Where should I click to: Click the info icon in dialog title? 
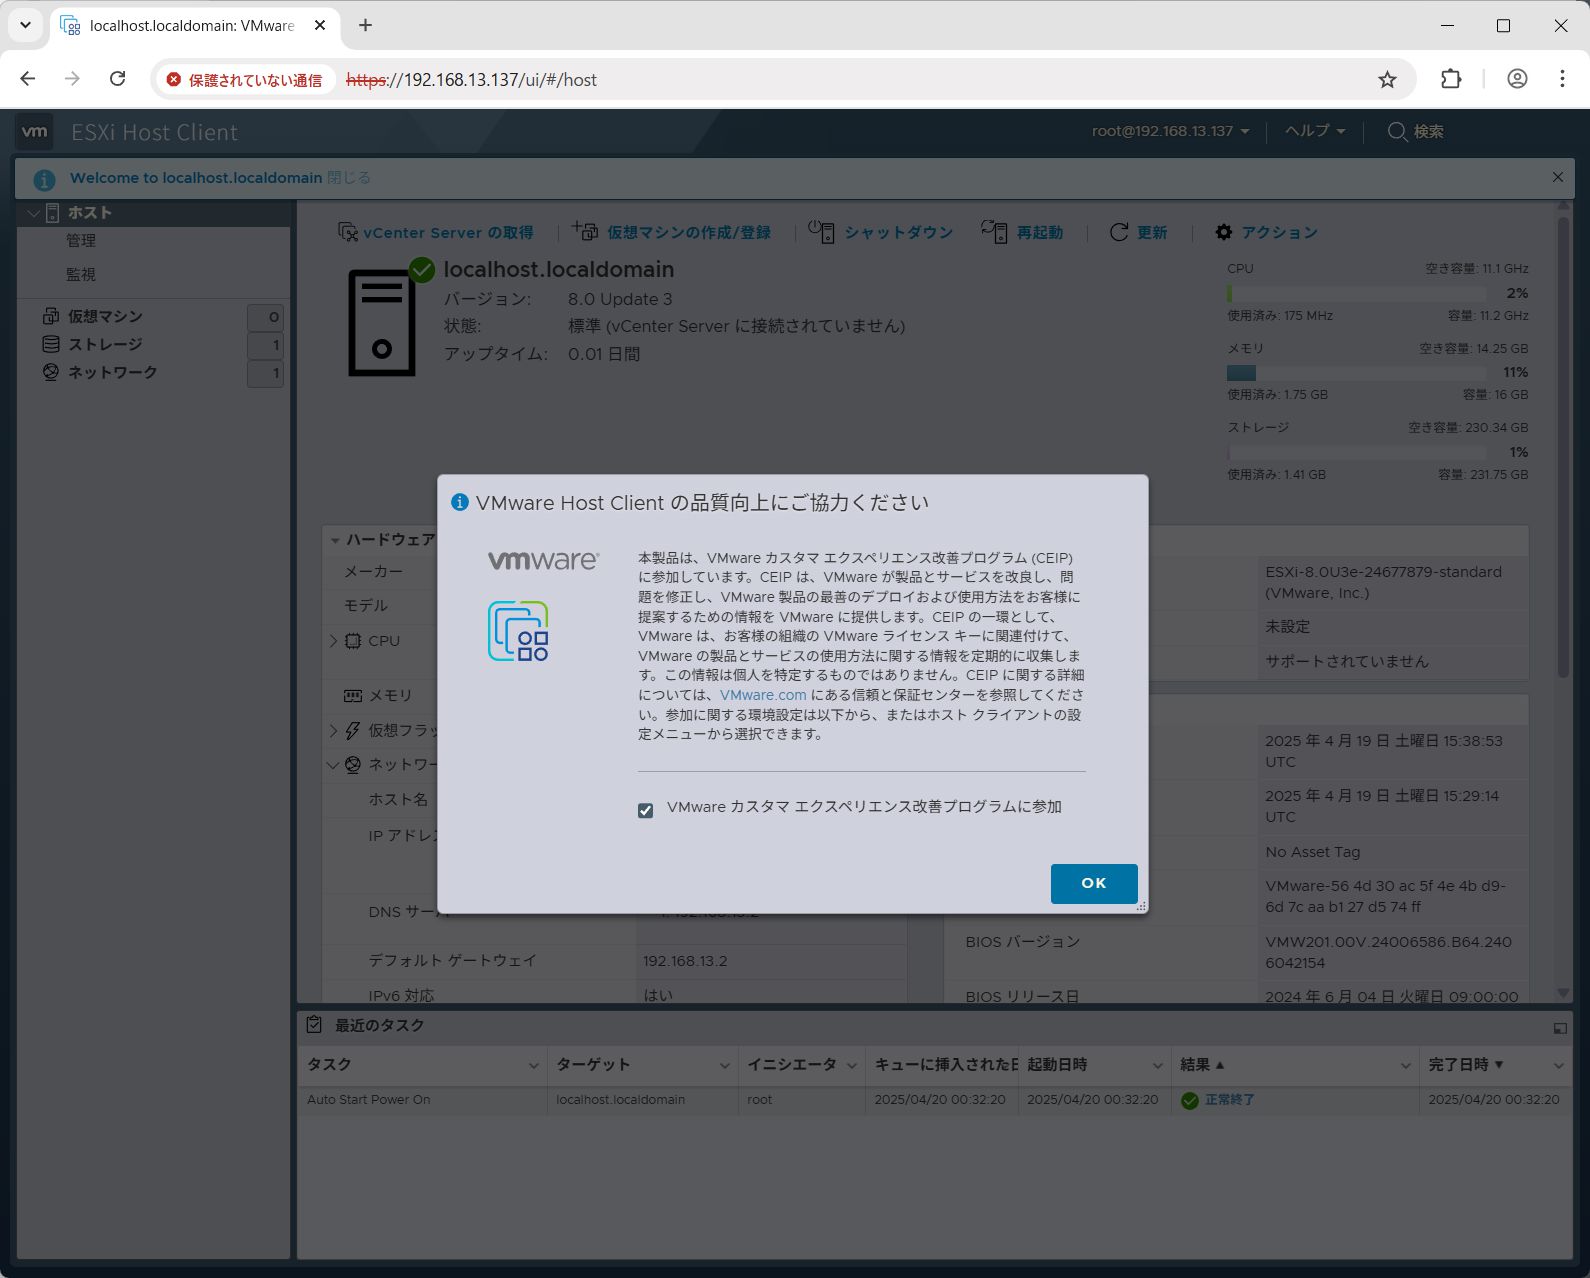(460, 502)
